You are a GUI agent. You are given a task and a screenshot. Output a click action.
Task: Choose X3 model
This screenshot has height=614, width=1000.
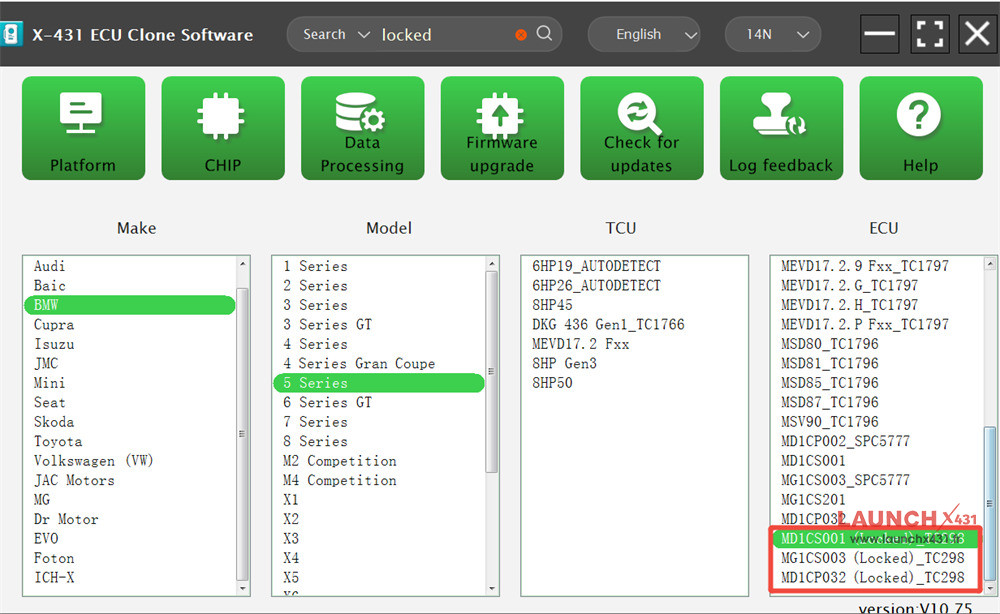click(291, 539)
